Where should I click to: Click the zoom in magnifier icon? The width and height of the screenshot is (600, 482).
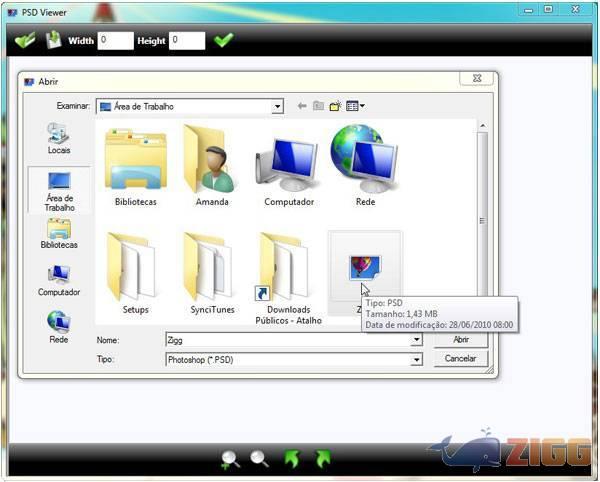coord(231,459)
